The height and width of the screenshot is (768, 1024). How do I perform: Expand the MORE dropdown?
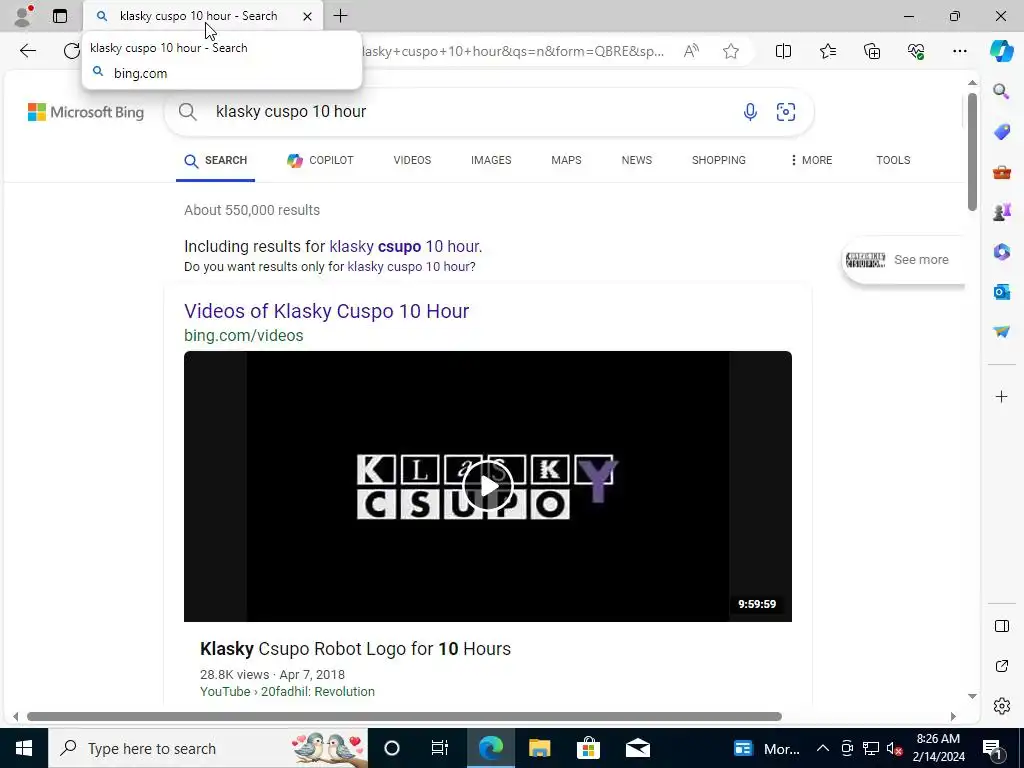[811, 161]
